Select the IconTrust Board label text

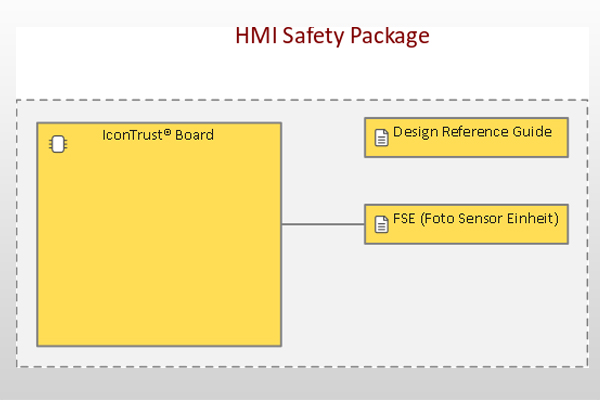(158, 135)
